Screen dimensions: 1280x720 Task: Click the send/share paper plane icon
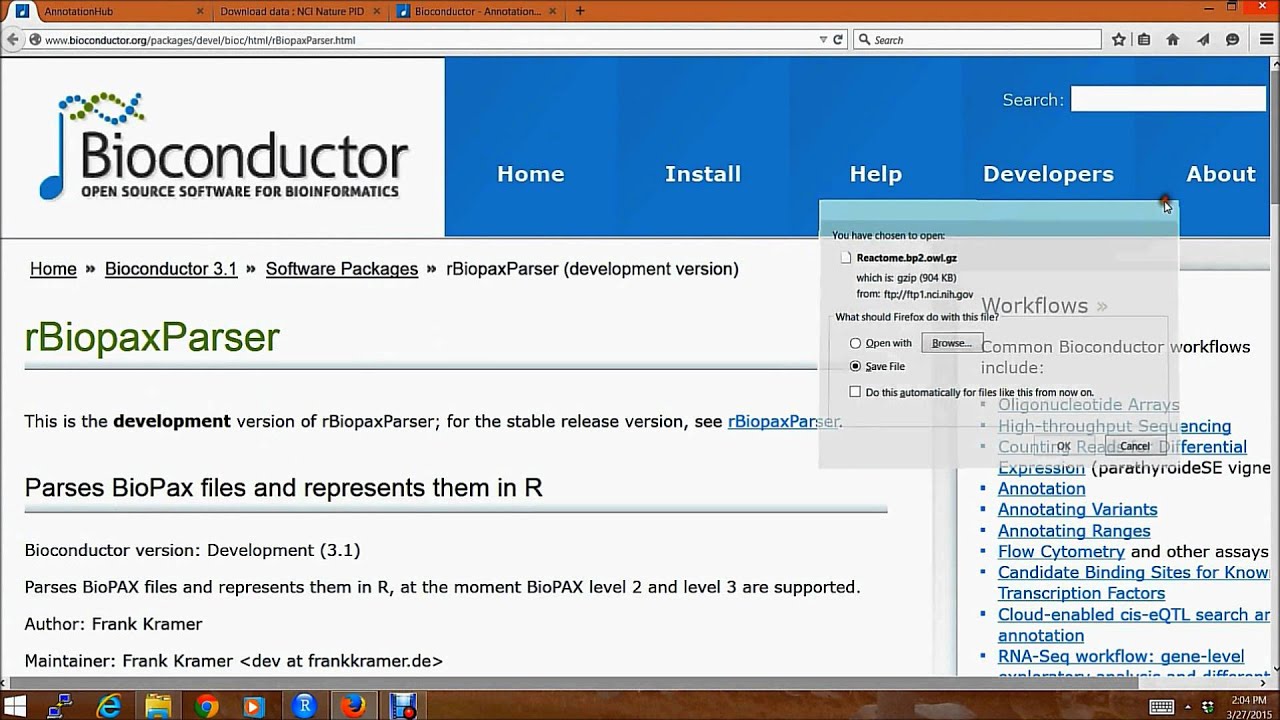(1203, 40)
